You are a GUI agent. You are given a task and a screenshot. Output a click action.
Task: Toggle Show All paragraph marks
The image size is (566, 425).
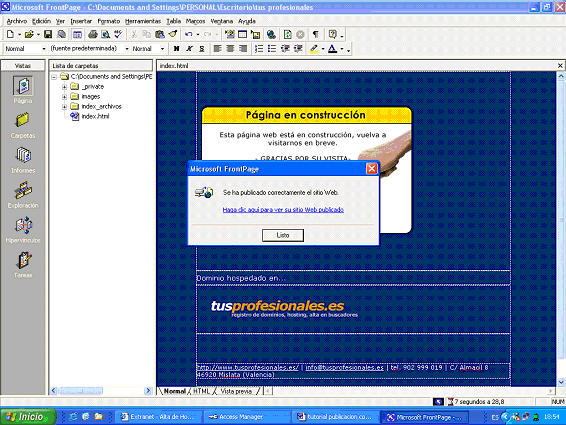(x=316, y=34)
